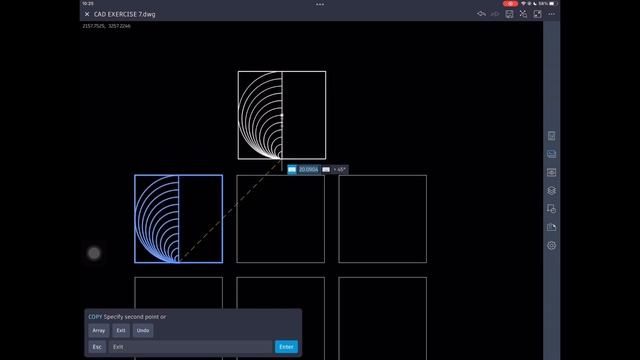Open the three-dot multitasking handle at screen top
This screenshot has height=360, width=640.
pyautogui.click(x=320, y=4)
